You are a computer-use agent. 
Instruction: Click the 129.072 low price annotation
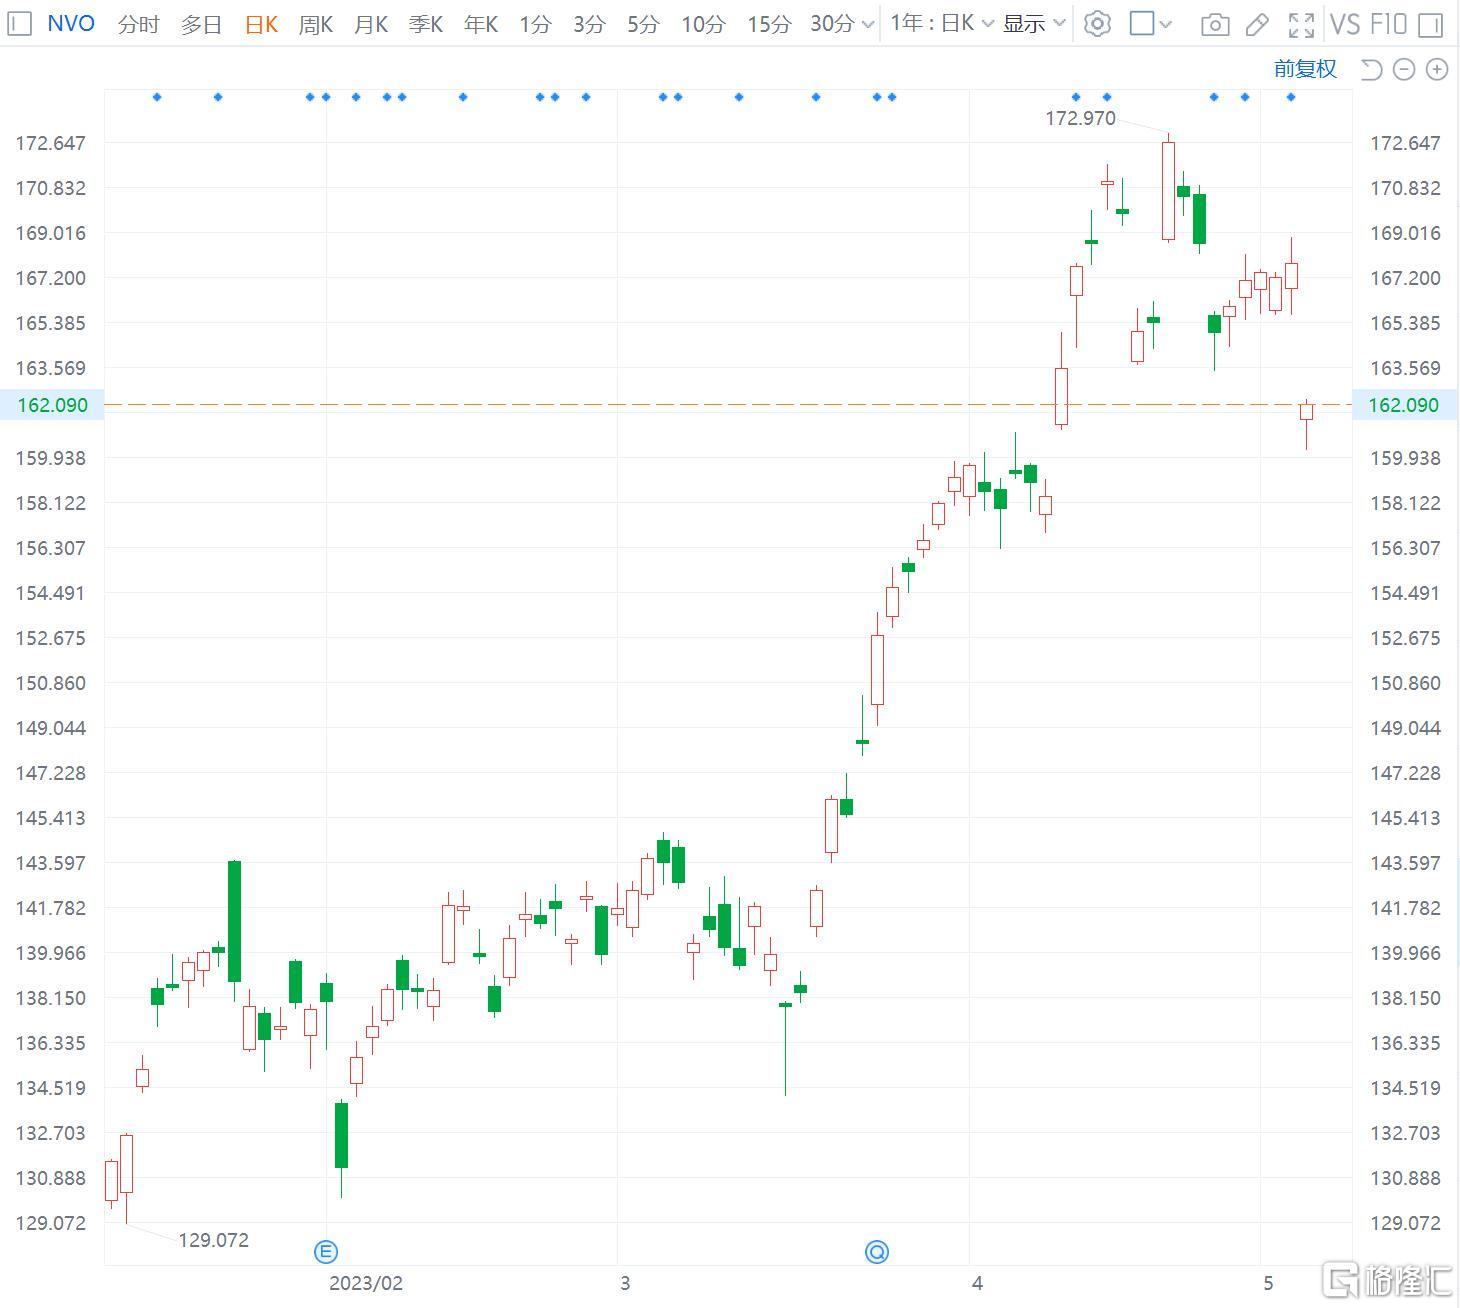[x=213, y=1240]
